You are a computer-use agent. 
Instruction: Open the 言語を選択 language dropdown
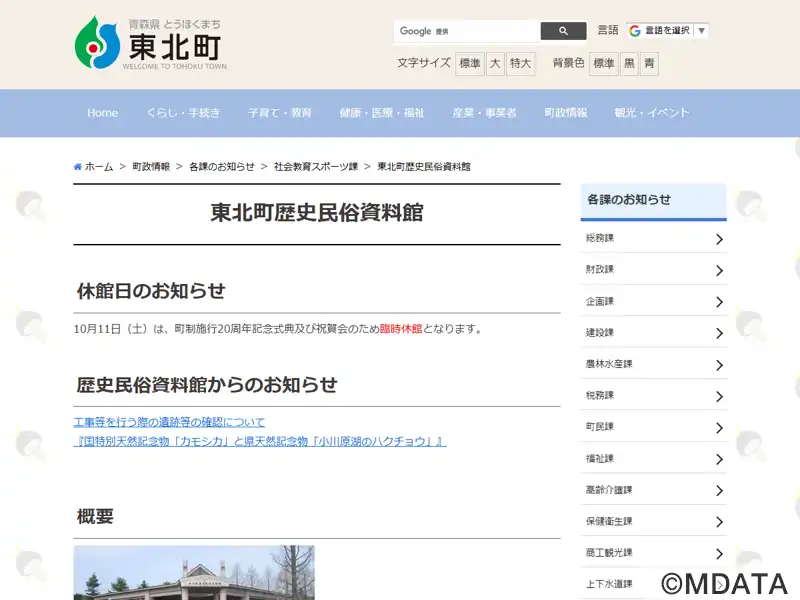tap(668, 31)
